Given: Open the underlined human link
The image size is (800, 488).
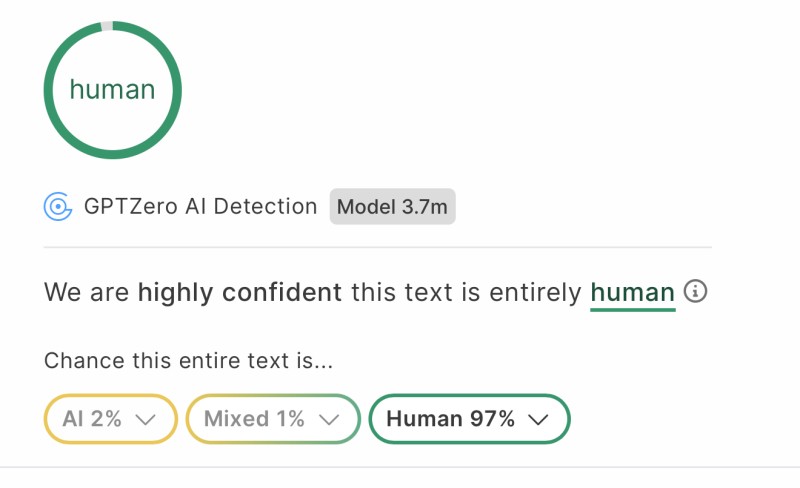Looking at the screenshot, I should 632,293.
